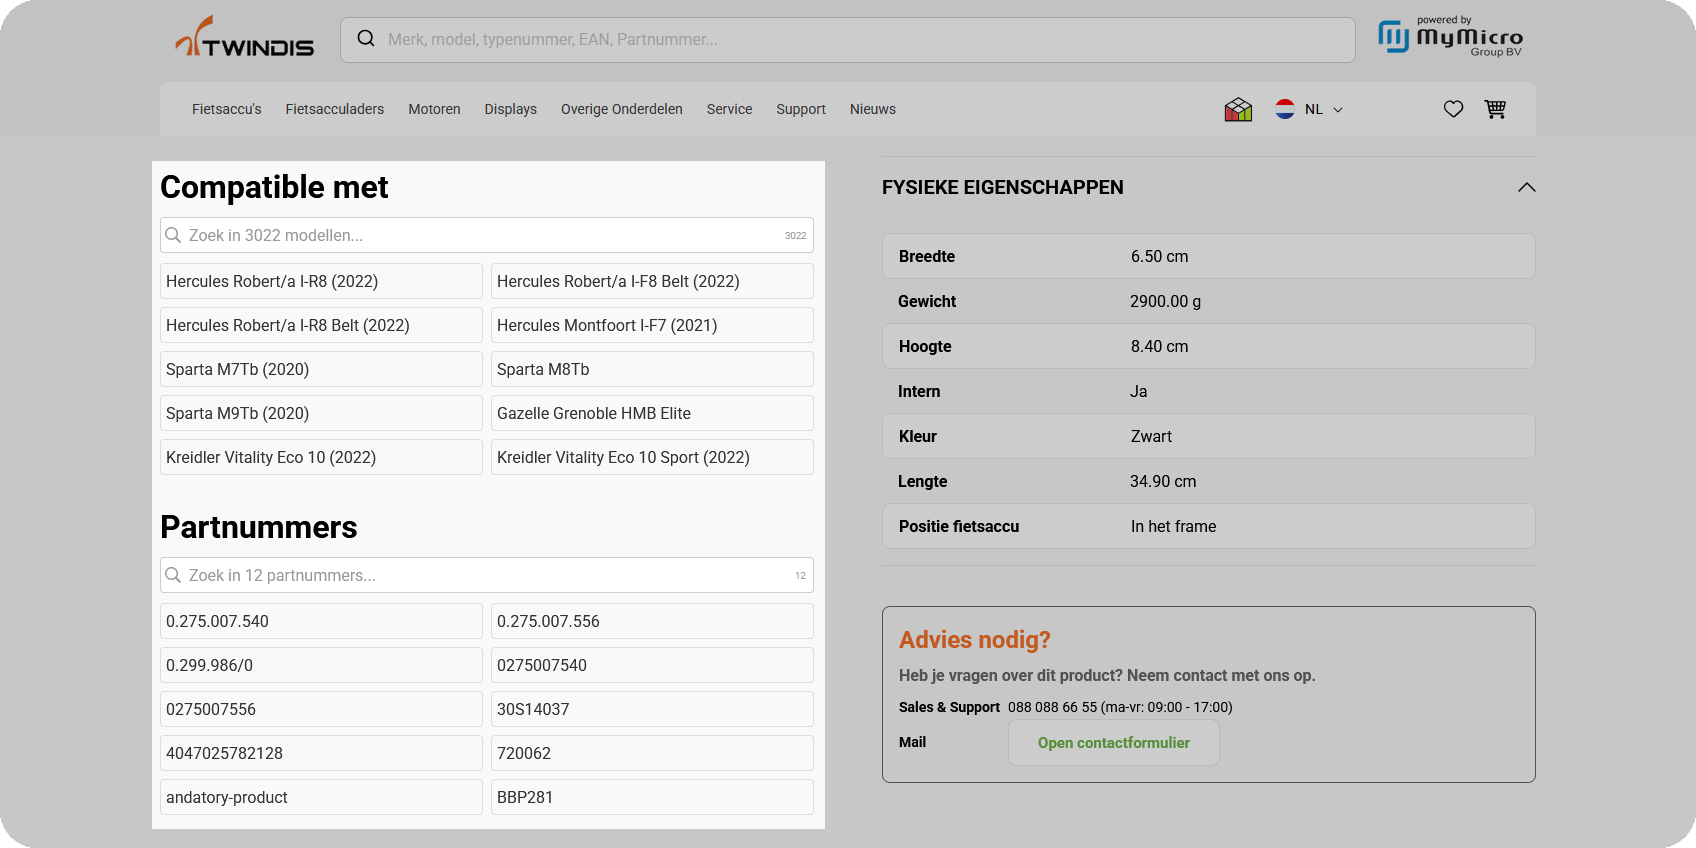Image resolution: width=1696 pixels, height=848 pixels.
Task: Click Open contactformulier button
Action: click(1113, 743)
